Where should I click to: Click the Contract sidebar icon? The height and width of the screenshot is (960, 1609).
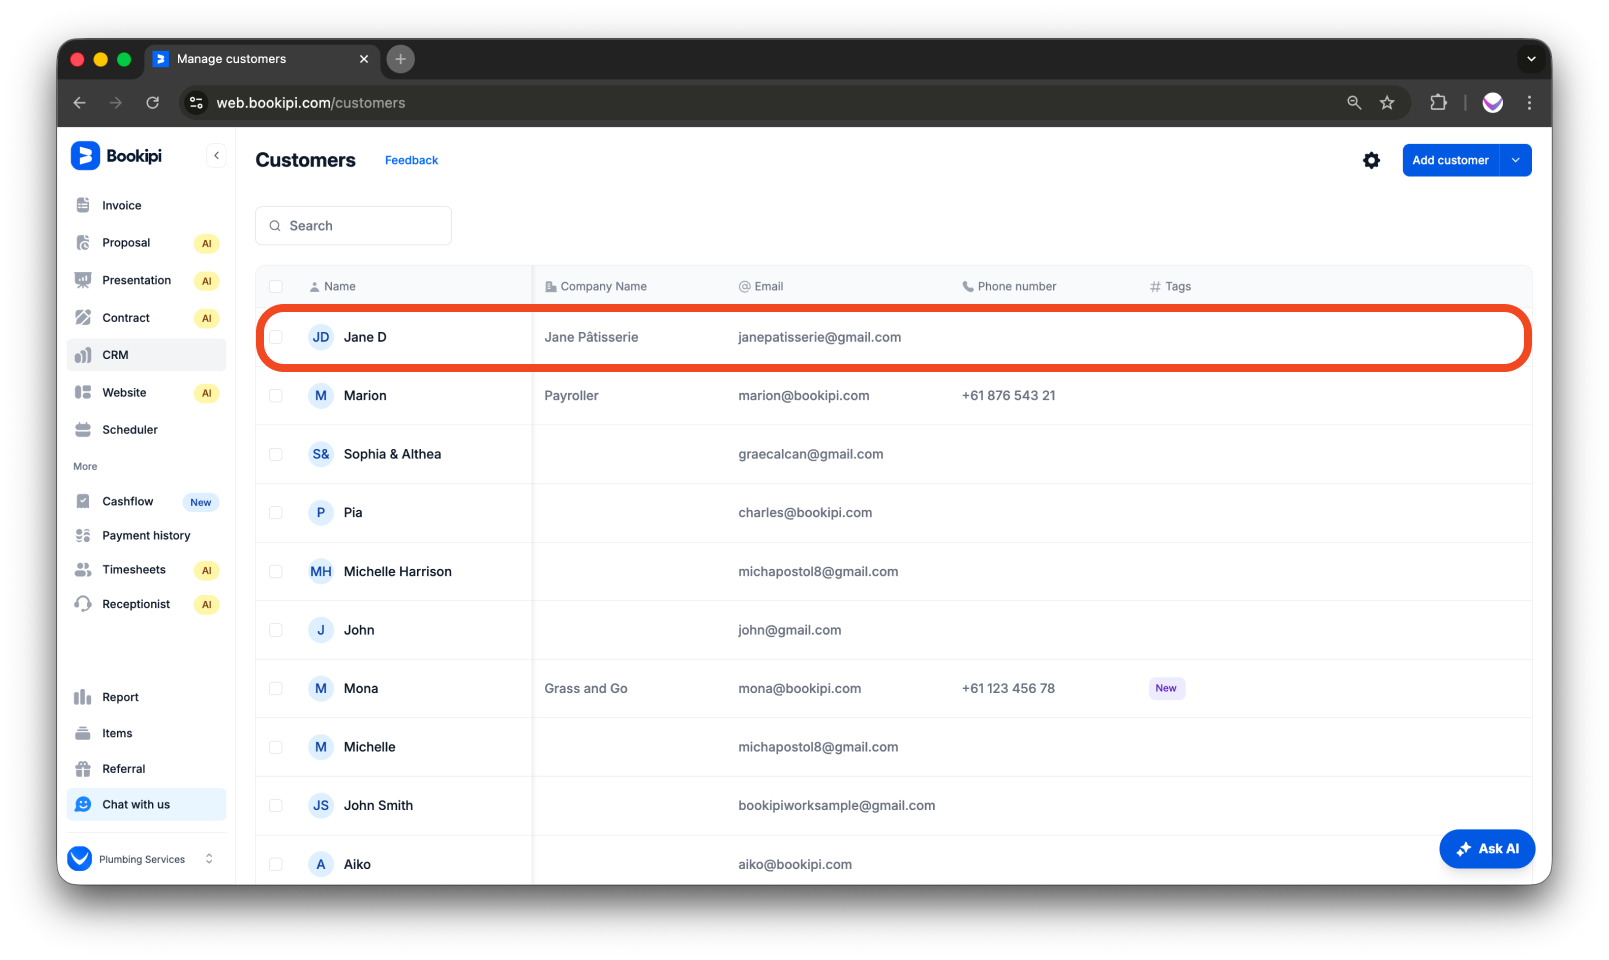click(84, 317)
